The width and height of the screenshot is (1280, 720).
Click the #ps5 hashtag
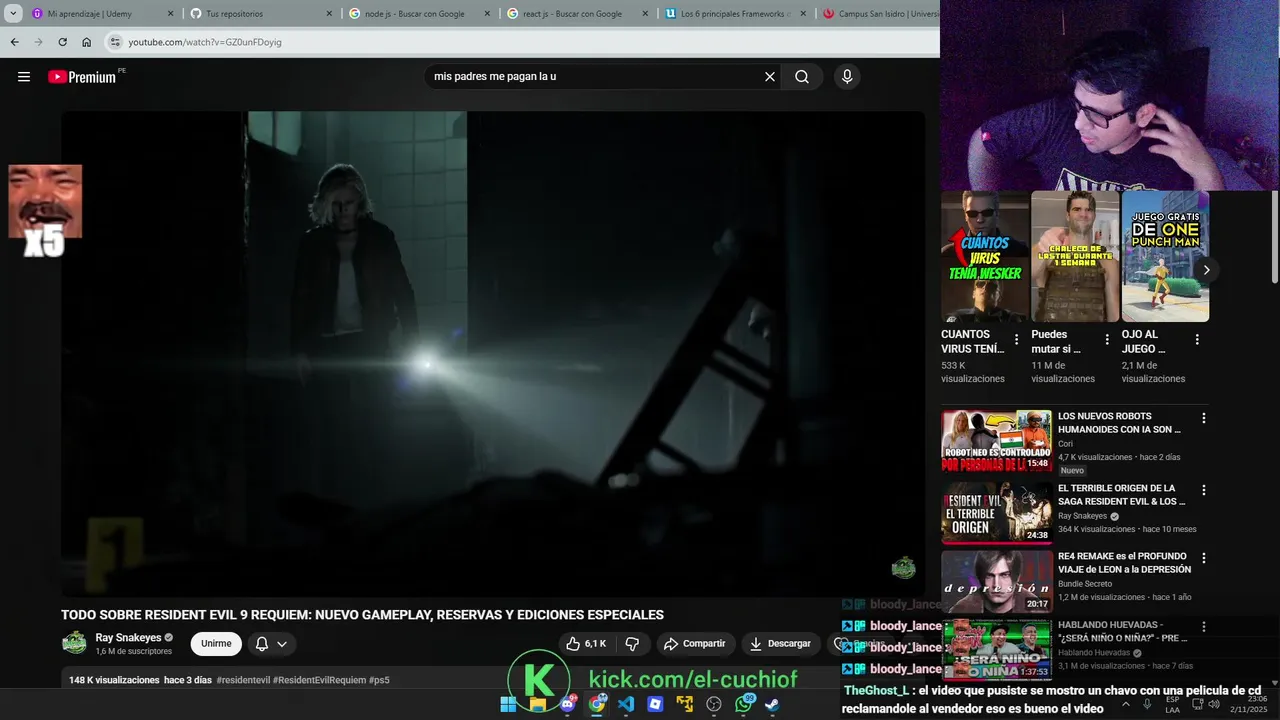[379, 680]
